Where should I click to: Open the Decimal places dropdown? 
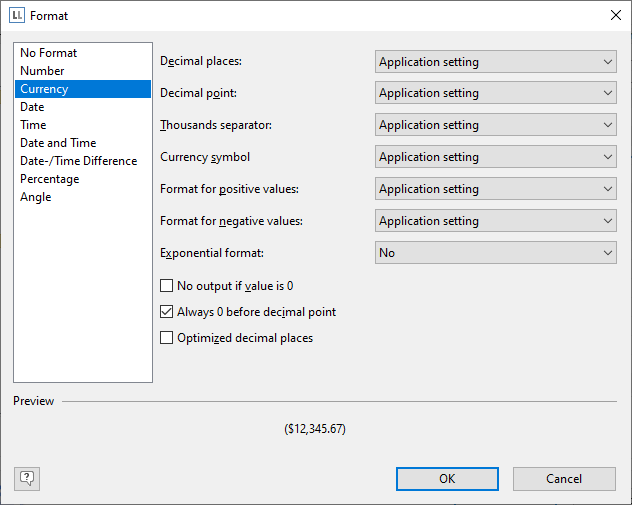click(x=495, y=62)
